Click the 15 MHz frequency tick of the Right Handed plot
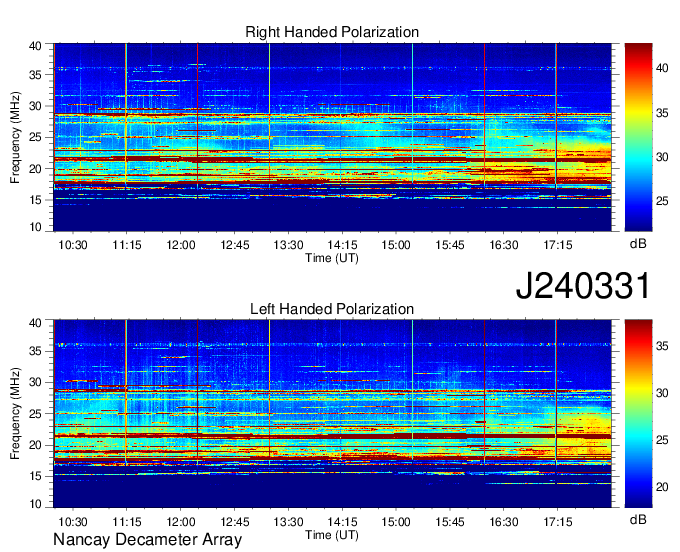Image resolution: width=680 pixels, height=552 pixels. click(35, 200)
